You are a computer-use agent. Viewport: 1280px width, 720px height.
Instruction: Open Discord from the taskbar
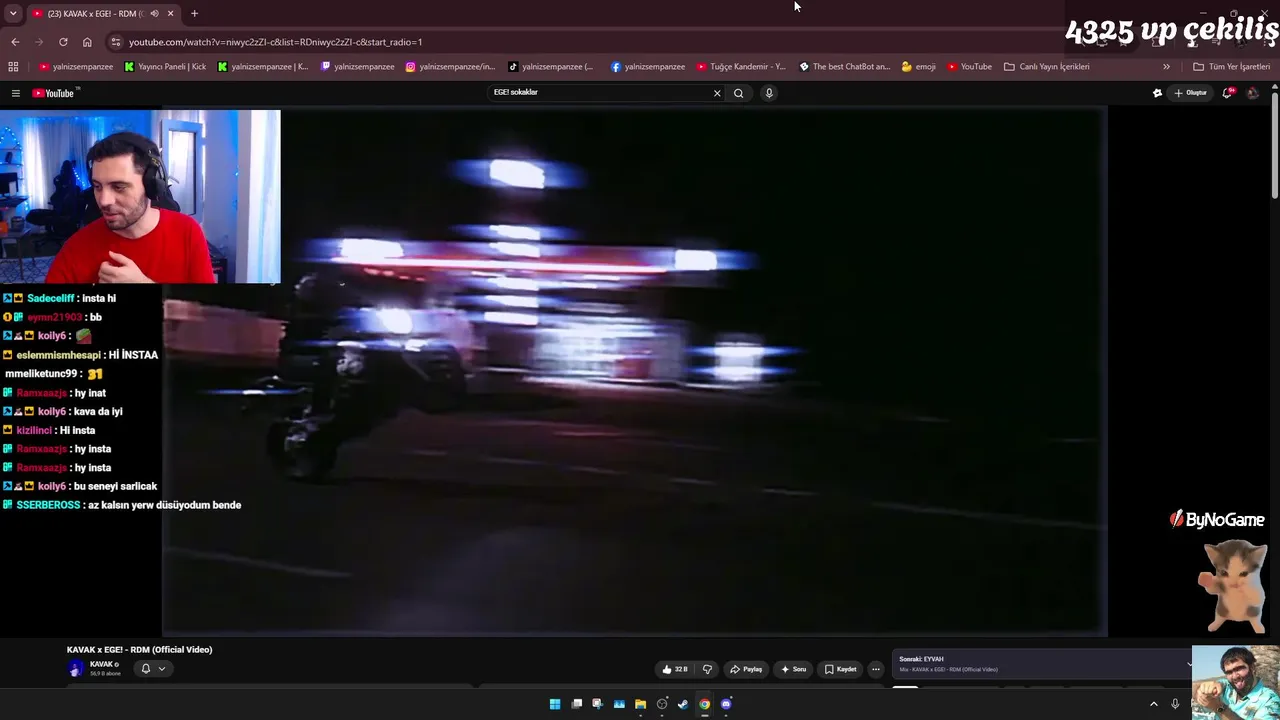(727, 704)
